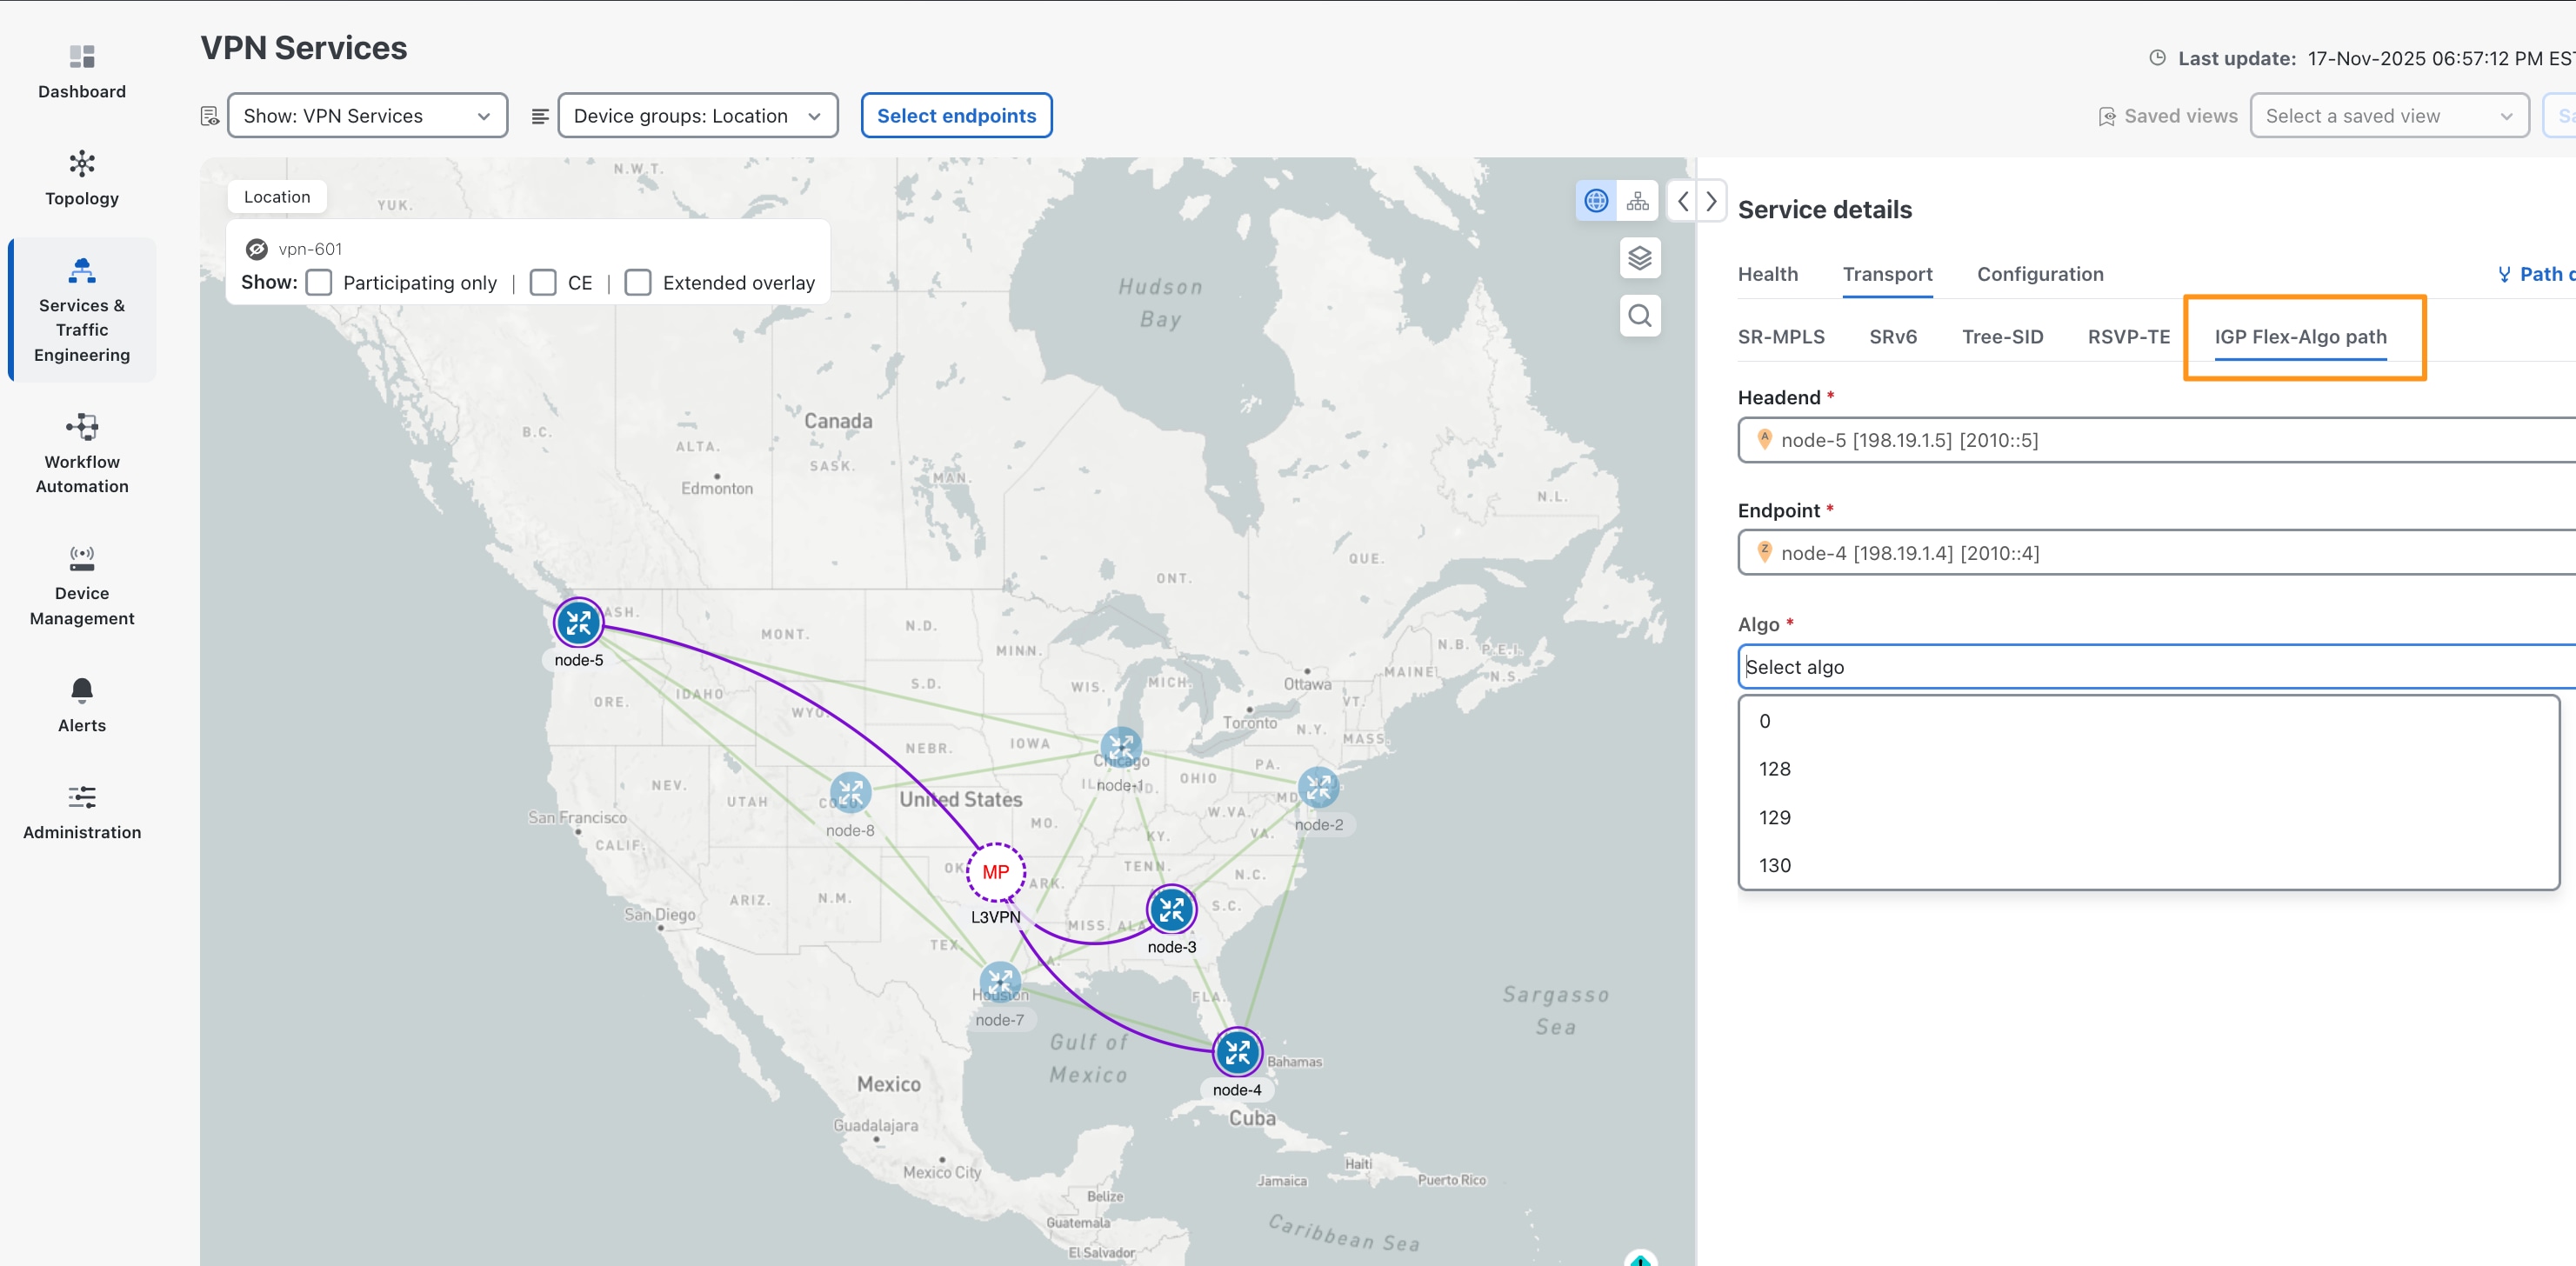The image size is (2576, 1266).
Task: Select algo 0 from list
Action: click(2149, 721)
